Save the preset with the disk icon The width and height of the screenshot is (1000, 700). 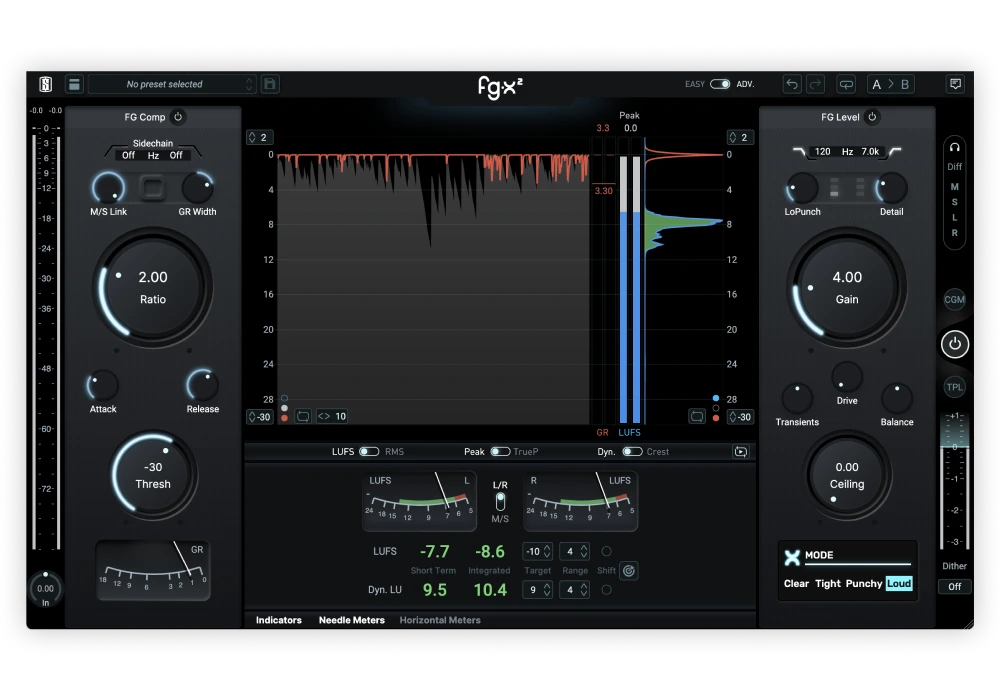270,84
